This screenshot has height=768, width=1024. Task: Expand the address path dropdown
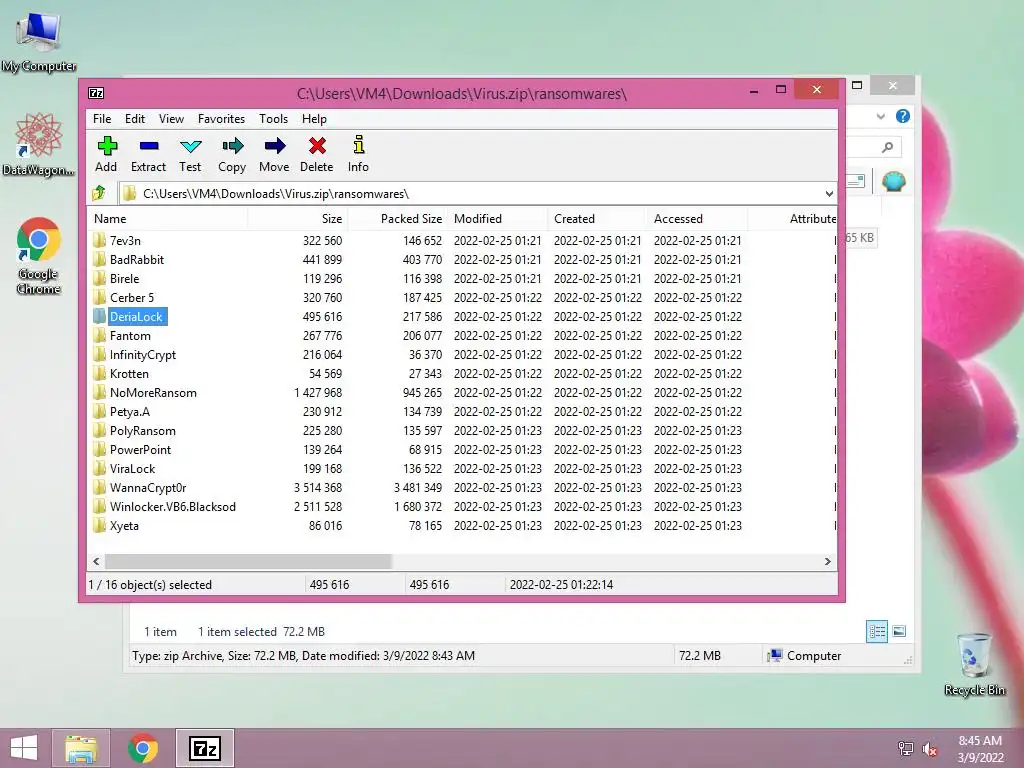(x=829, y=194)
